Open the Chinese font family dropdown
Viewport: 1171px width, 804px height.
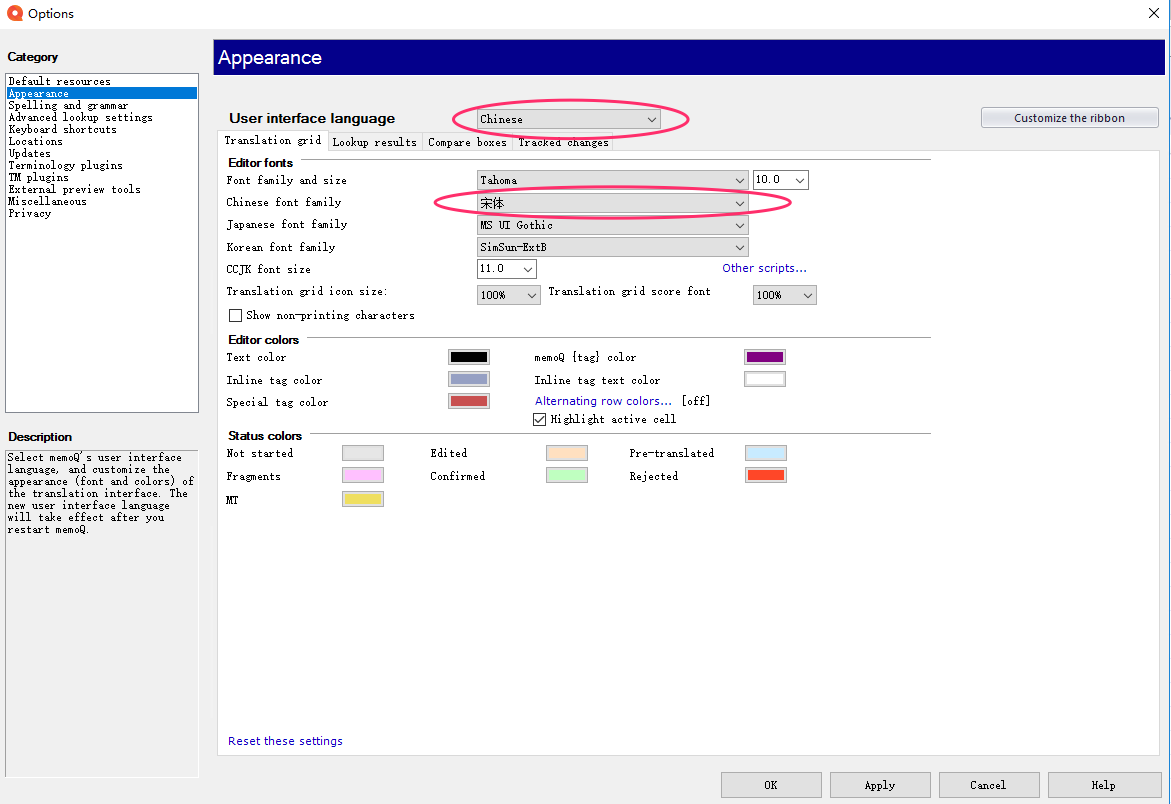click(x=612, y=203)
